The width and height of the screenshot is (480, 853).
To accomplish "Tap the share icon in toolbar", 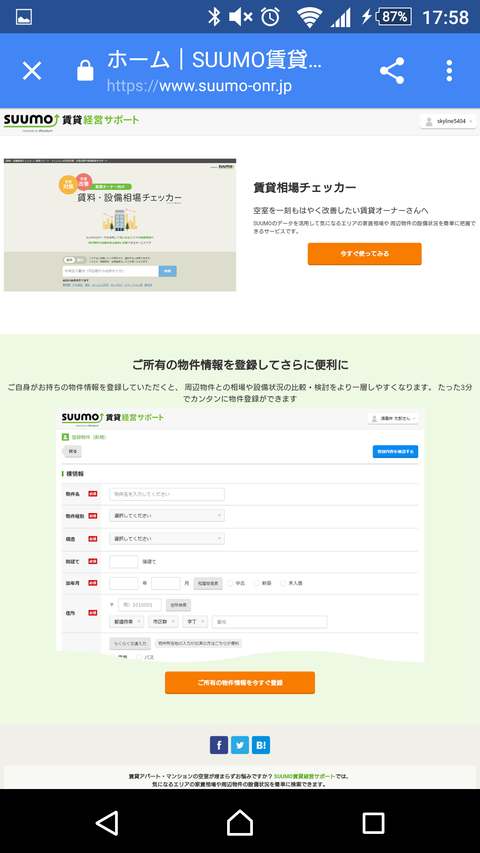I will tap(392, 71).
